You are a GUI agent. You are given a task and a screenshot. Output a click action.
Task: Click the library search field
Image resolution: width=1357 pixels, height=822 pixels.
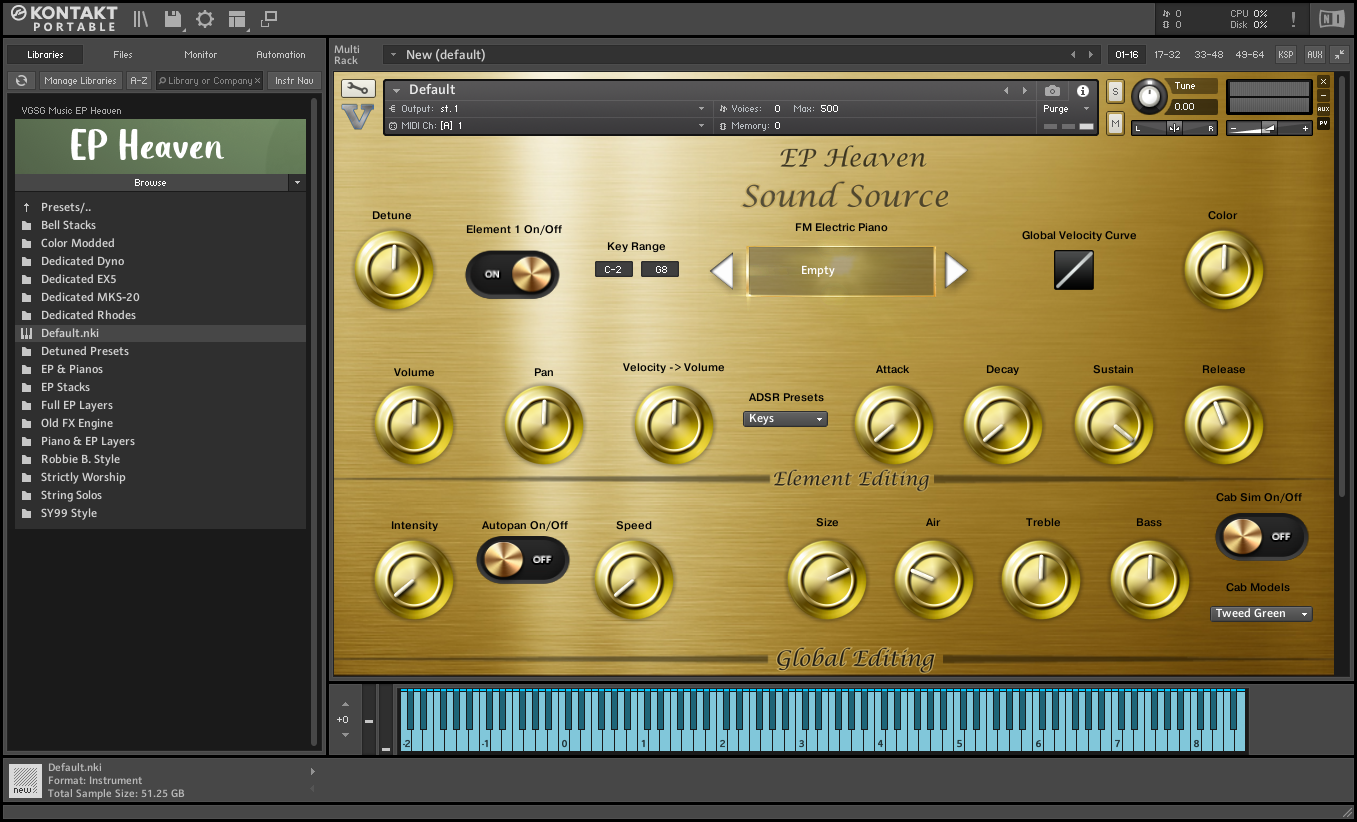click(x=209, y=81)
